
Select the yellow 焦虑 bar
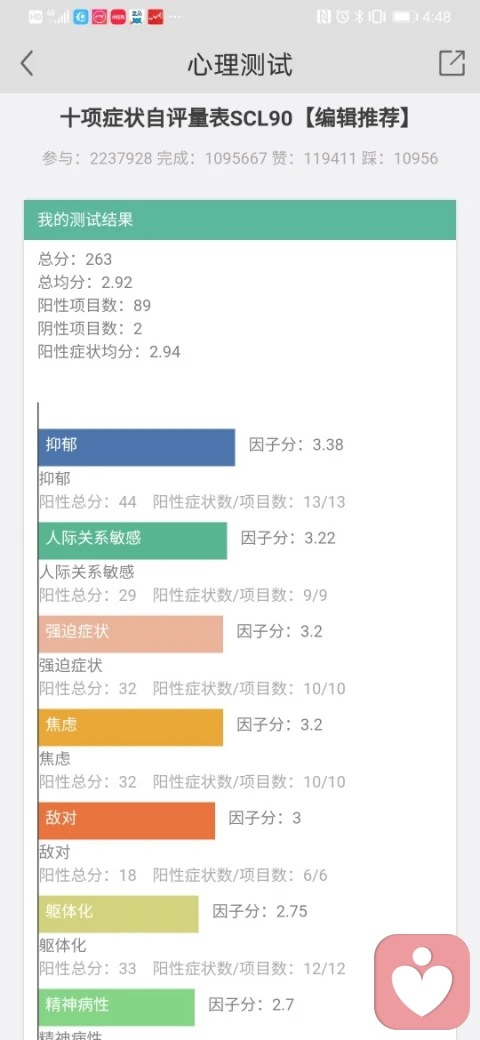pyautogui.click(x=131, y=728)
